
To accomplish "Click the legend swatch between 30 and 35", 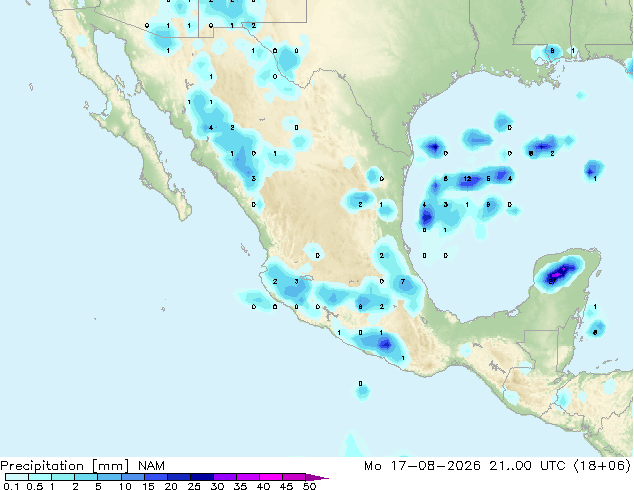I will click(x=225, y=477).
